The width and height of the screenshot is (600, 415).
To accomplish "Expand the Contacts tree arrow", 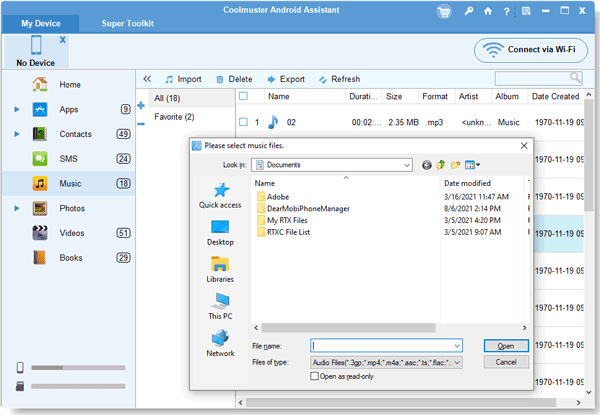I will coord(17,134).
